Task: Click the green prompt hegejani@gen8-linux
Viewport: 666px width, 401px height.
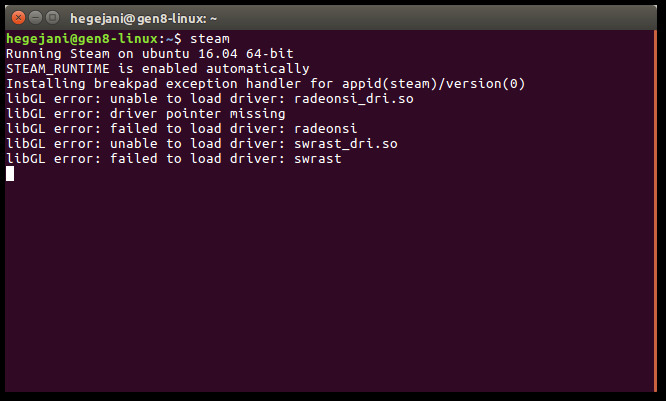Action: 82,39
